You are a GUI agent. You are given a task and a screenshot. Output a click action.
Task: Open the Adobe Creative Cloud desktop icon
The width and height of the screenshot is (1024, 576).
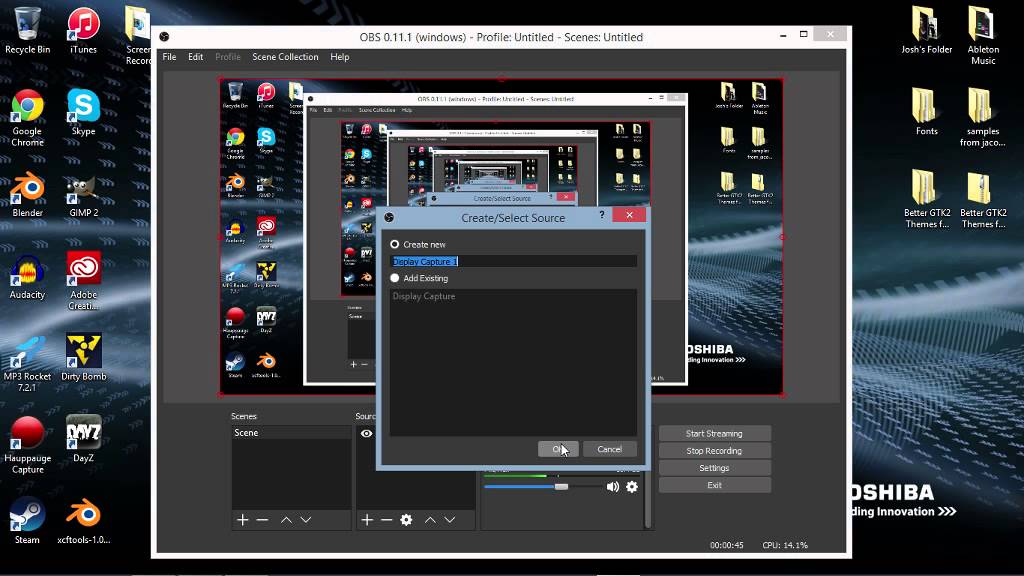84,281
